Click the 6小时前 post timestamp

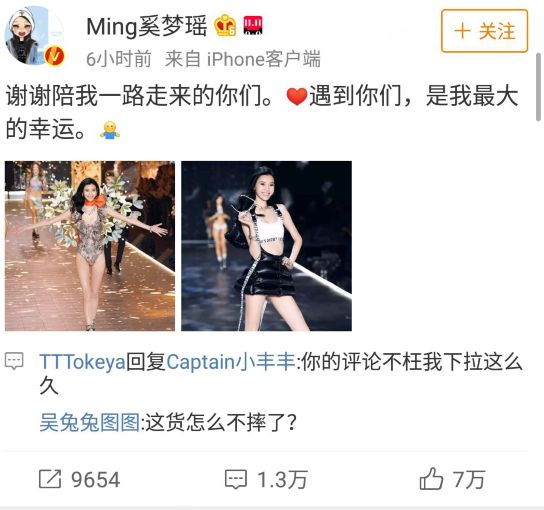(x=119, y=59)
